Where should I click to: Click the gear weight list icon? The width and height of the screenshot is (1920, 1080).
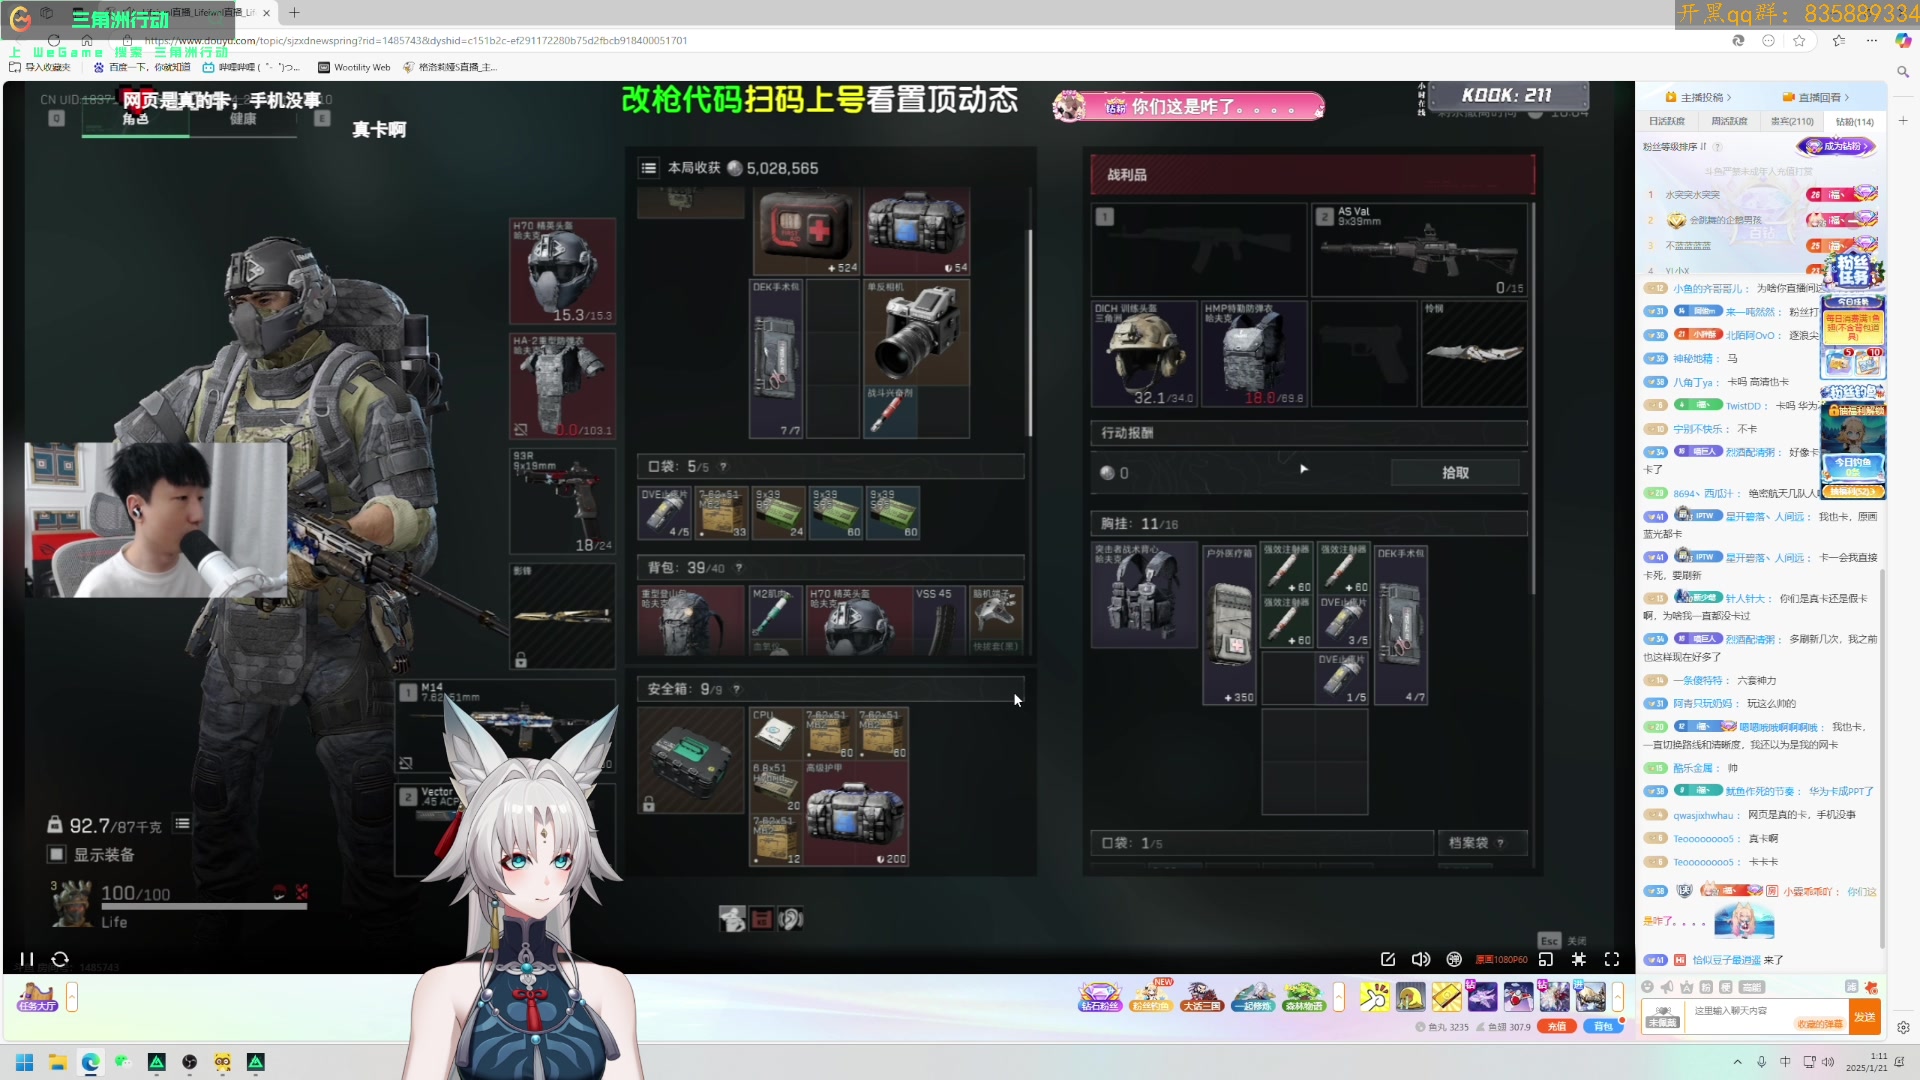coord(182,824)
